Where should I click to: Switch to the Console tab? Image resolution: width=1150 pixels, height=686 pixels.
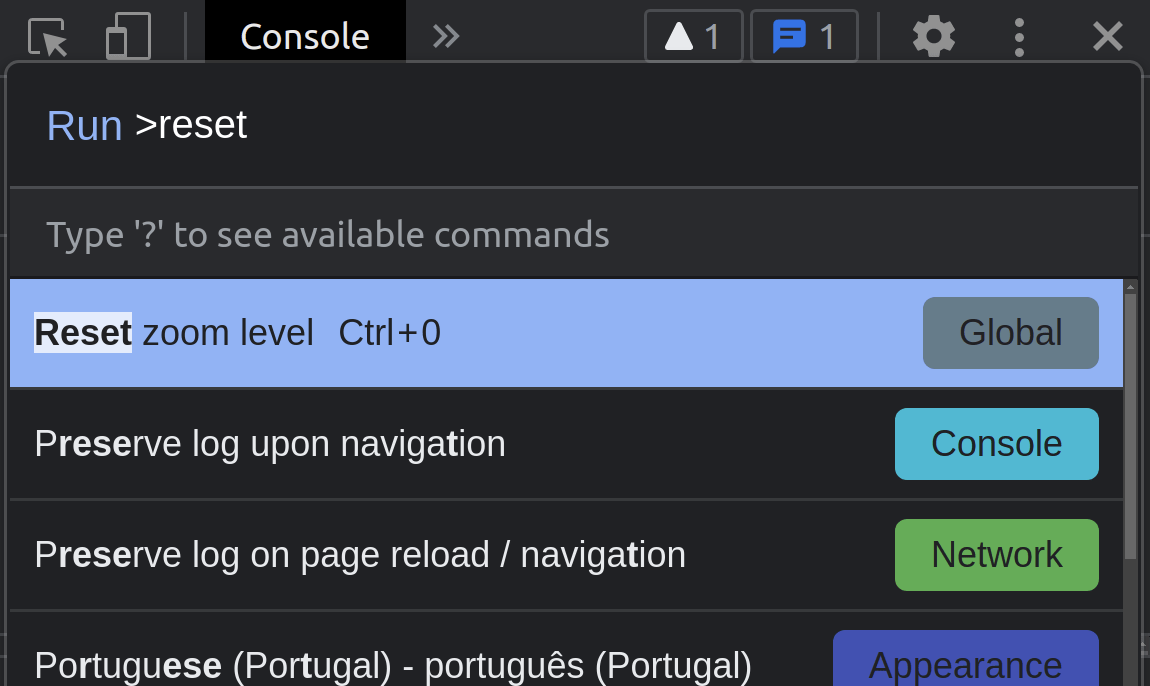[305, 34]
